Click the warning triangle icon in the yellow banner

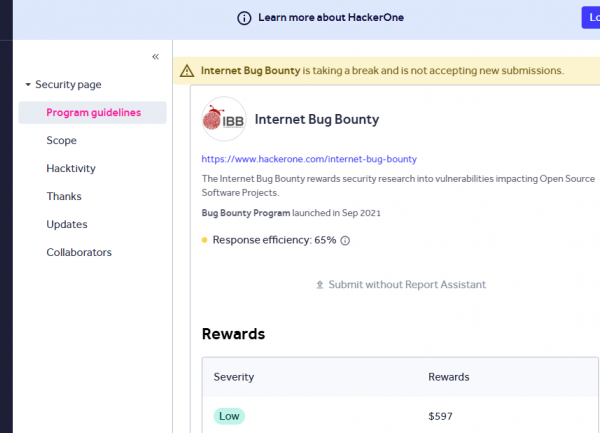(x=187, y=71)
